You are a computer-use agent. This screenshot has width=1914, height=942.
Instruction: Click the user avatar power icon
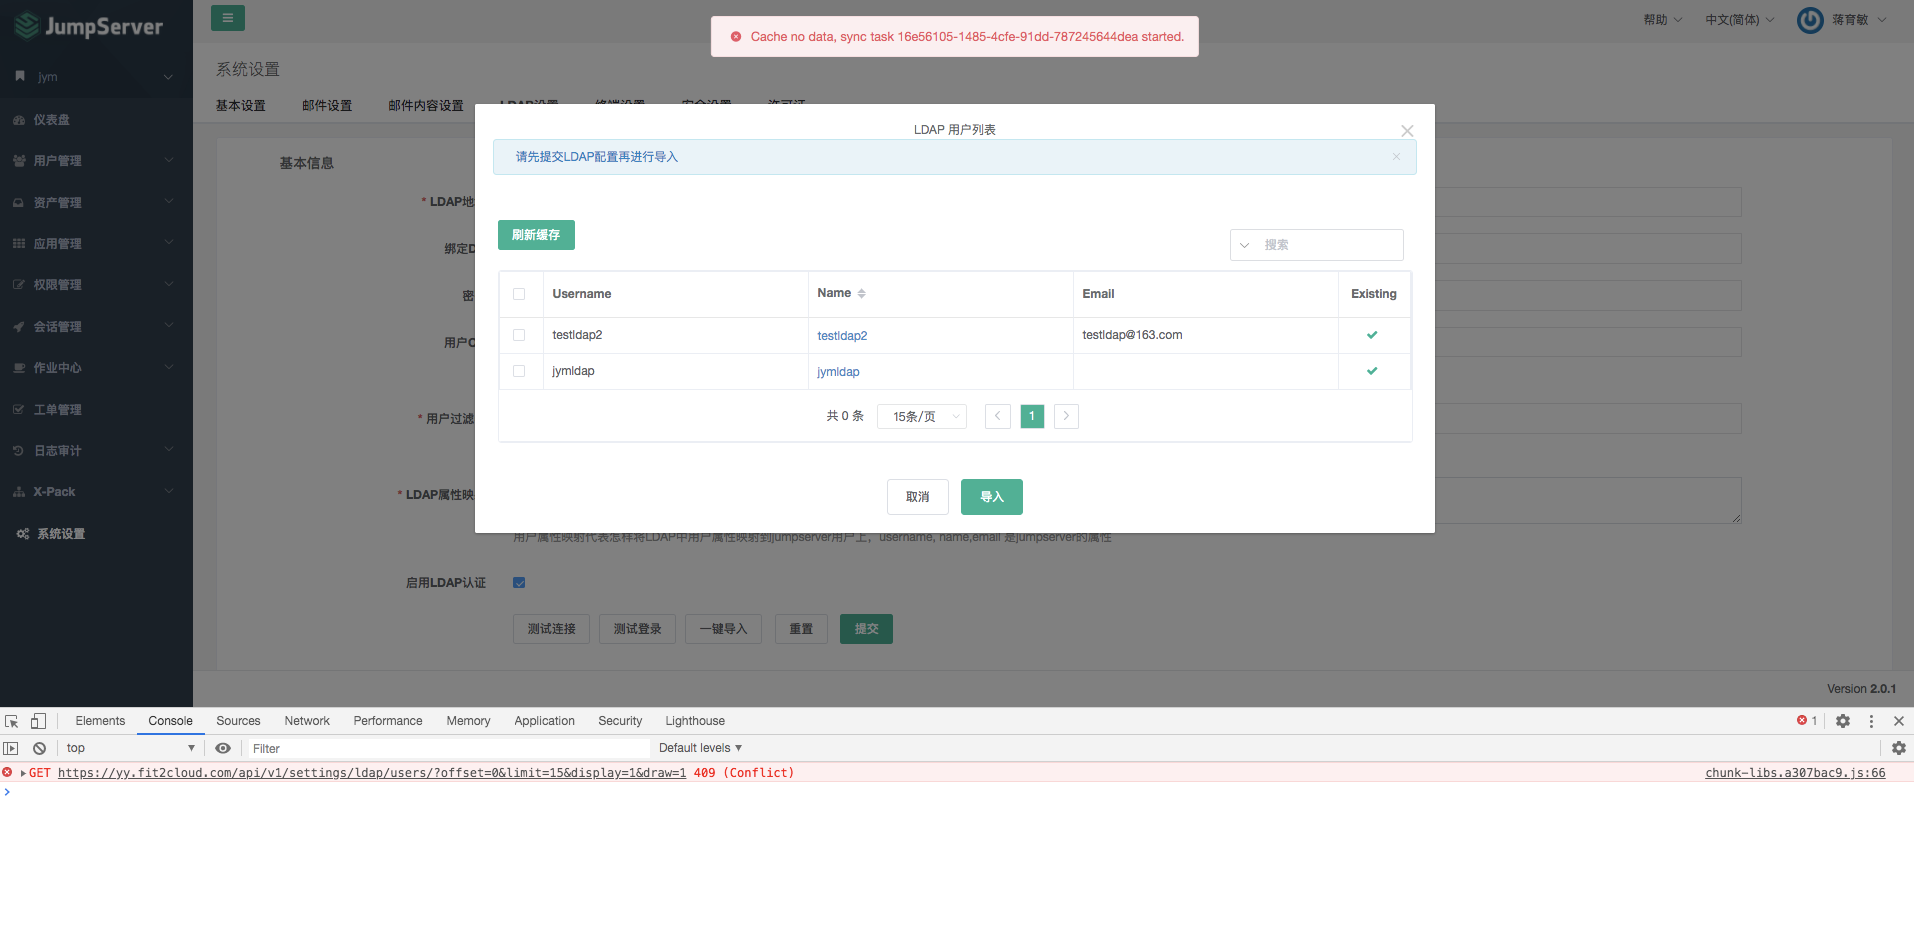pos(1810,20)
